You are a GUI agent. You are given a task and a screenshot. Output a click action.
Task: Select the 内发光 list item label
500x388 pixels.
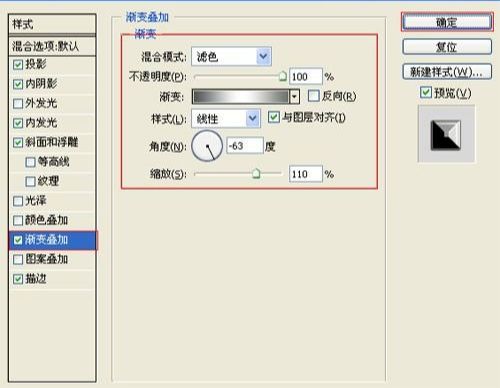pyautogui.click(x=41, y=123)
